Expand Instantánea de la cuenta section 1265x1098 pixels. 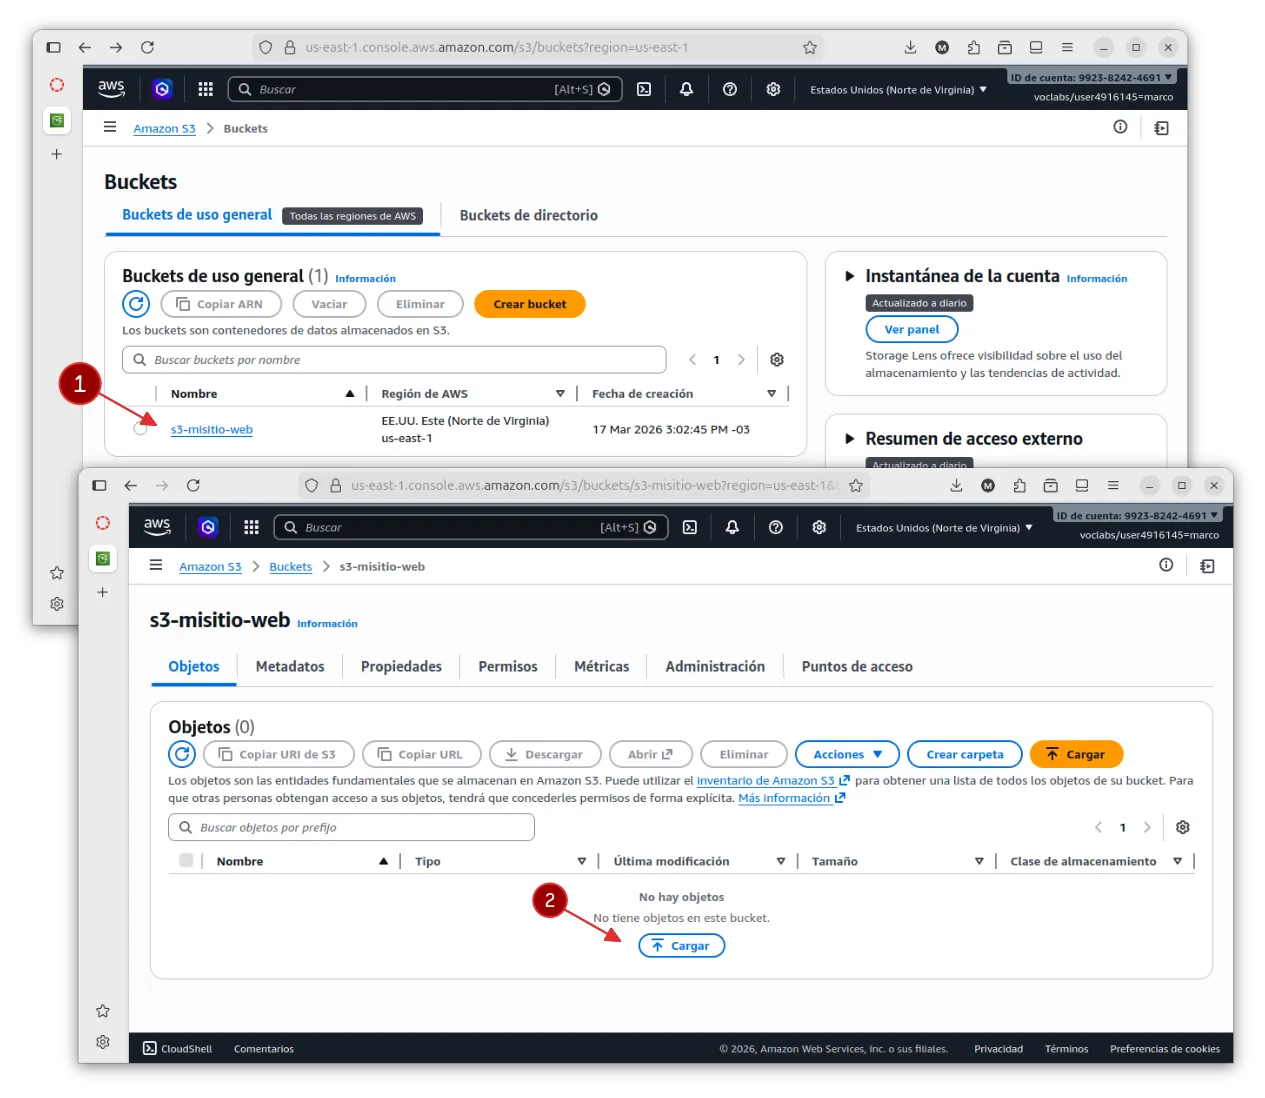tap(850, 276)
